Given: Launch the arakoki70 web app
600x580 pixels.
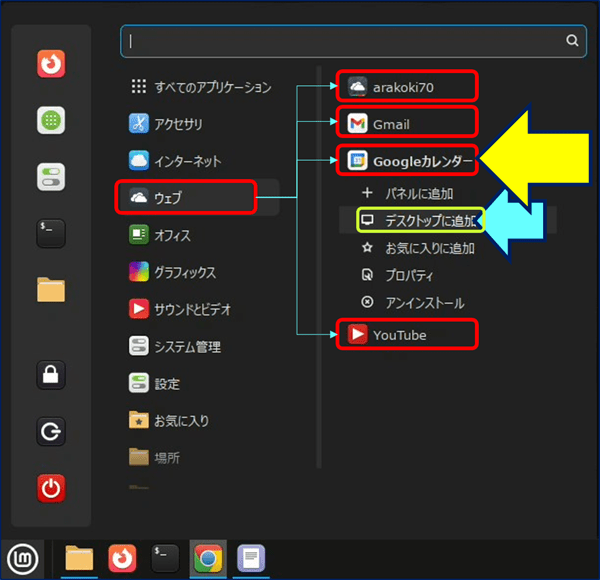Looking at the screenshot, I should 407,86.
